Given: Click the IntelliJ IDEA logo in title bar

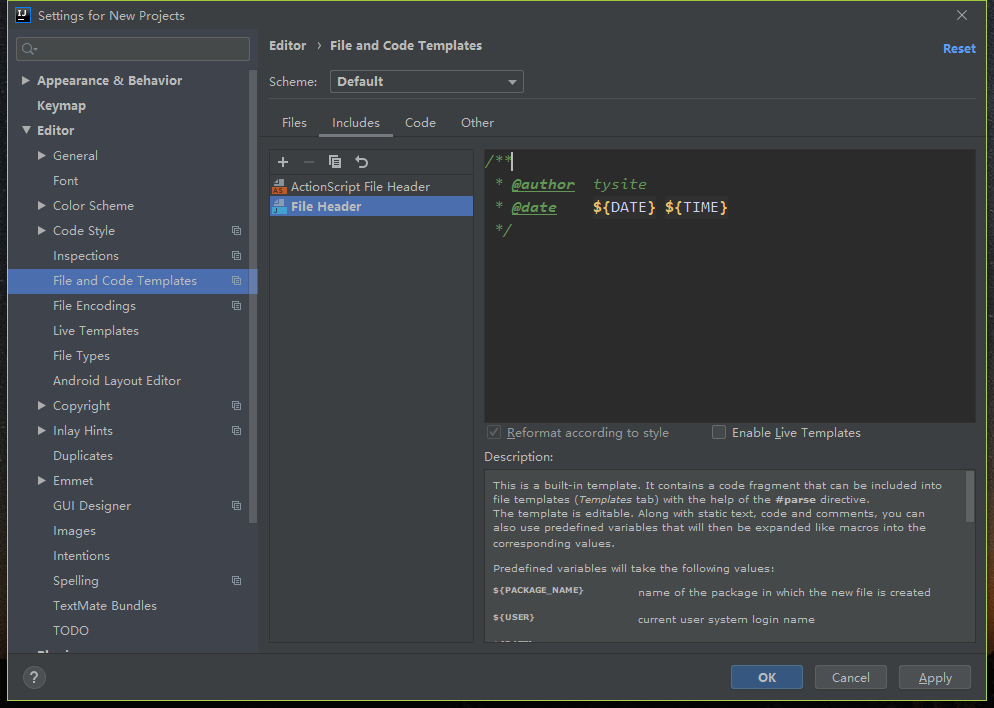Looking at the screenshot, I should click(23, 15).
